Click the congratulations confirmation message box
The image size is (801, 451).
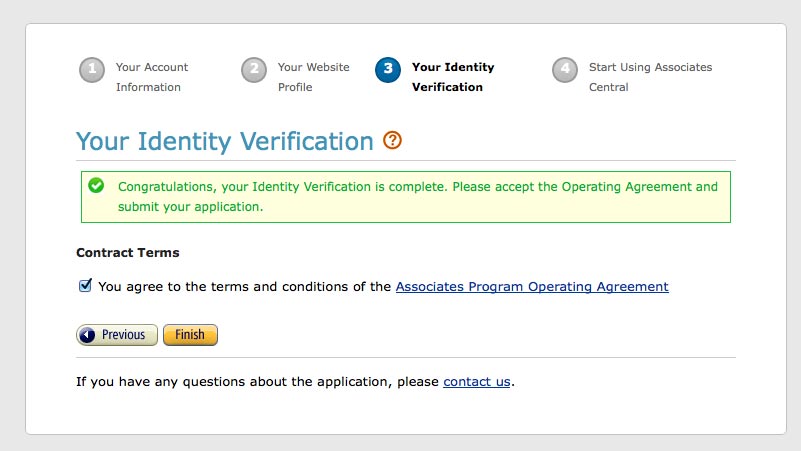(406, 197)
